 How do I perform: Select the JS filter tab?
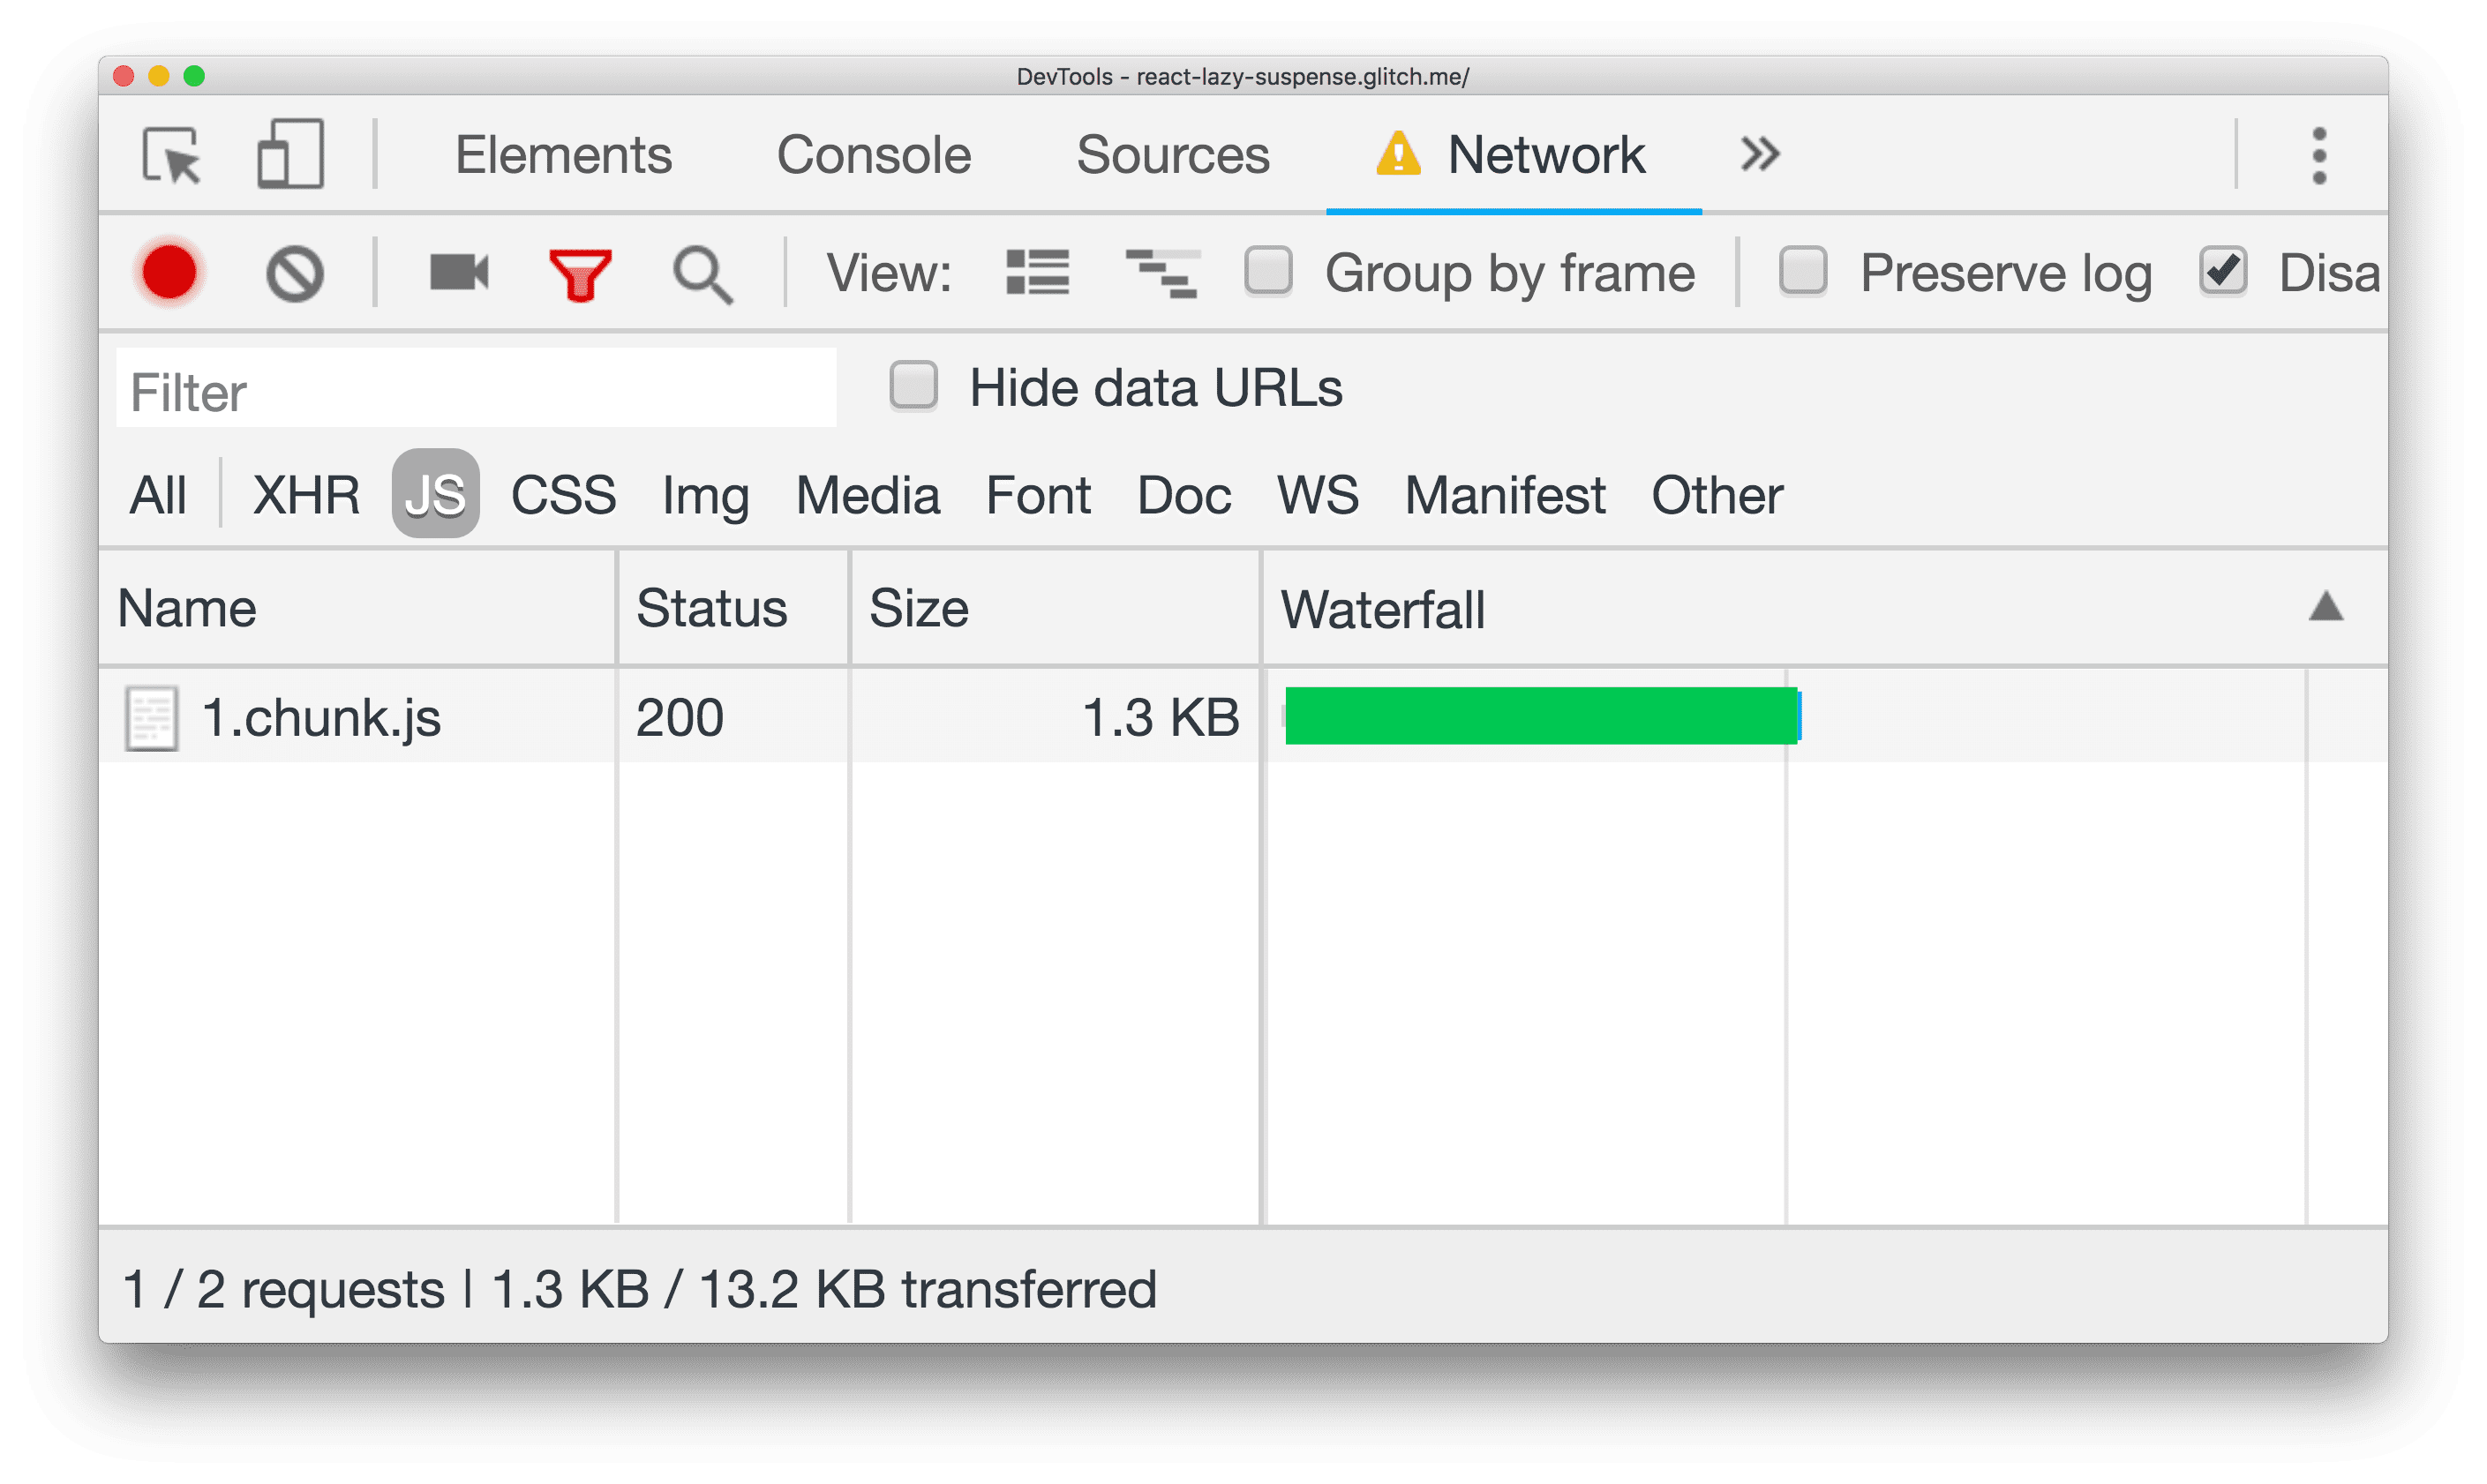(x=432, y=497)
